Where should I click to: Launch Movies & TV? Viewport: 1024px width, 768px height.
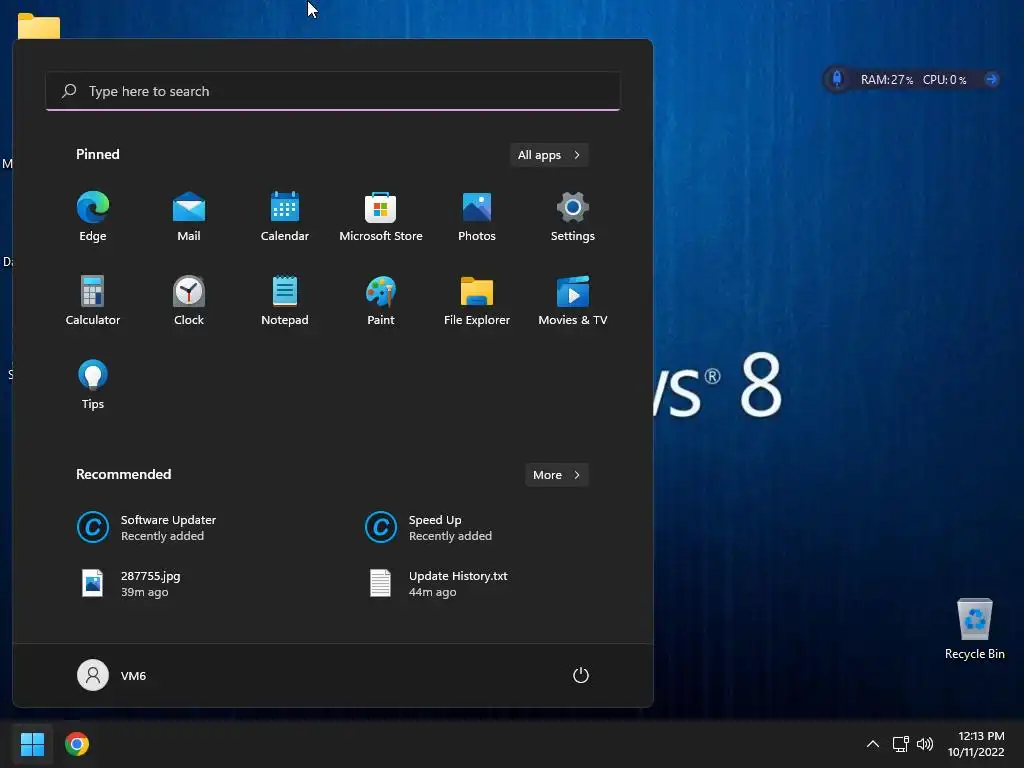pyautogui.click(x=573, y=300)
